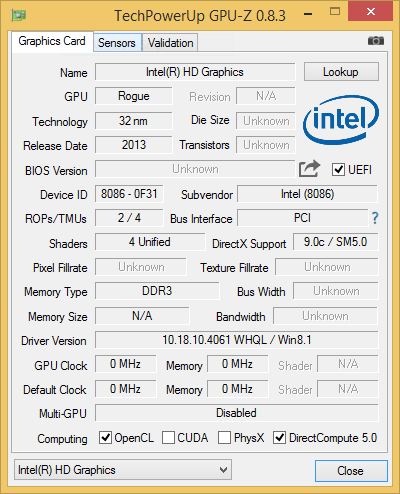
Task: Click Shader N/A field in Default Clock row
Action: click(x=348, y=388)
